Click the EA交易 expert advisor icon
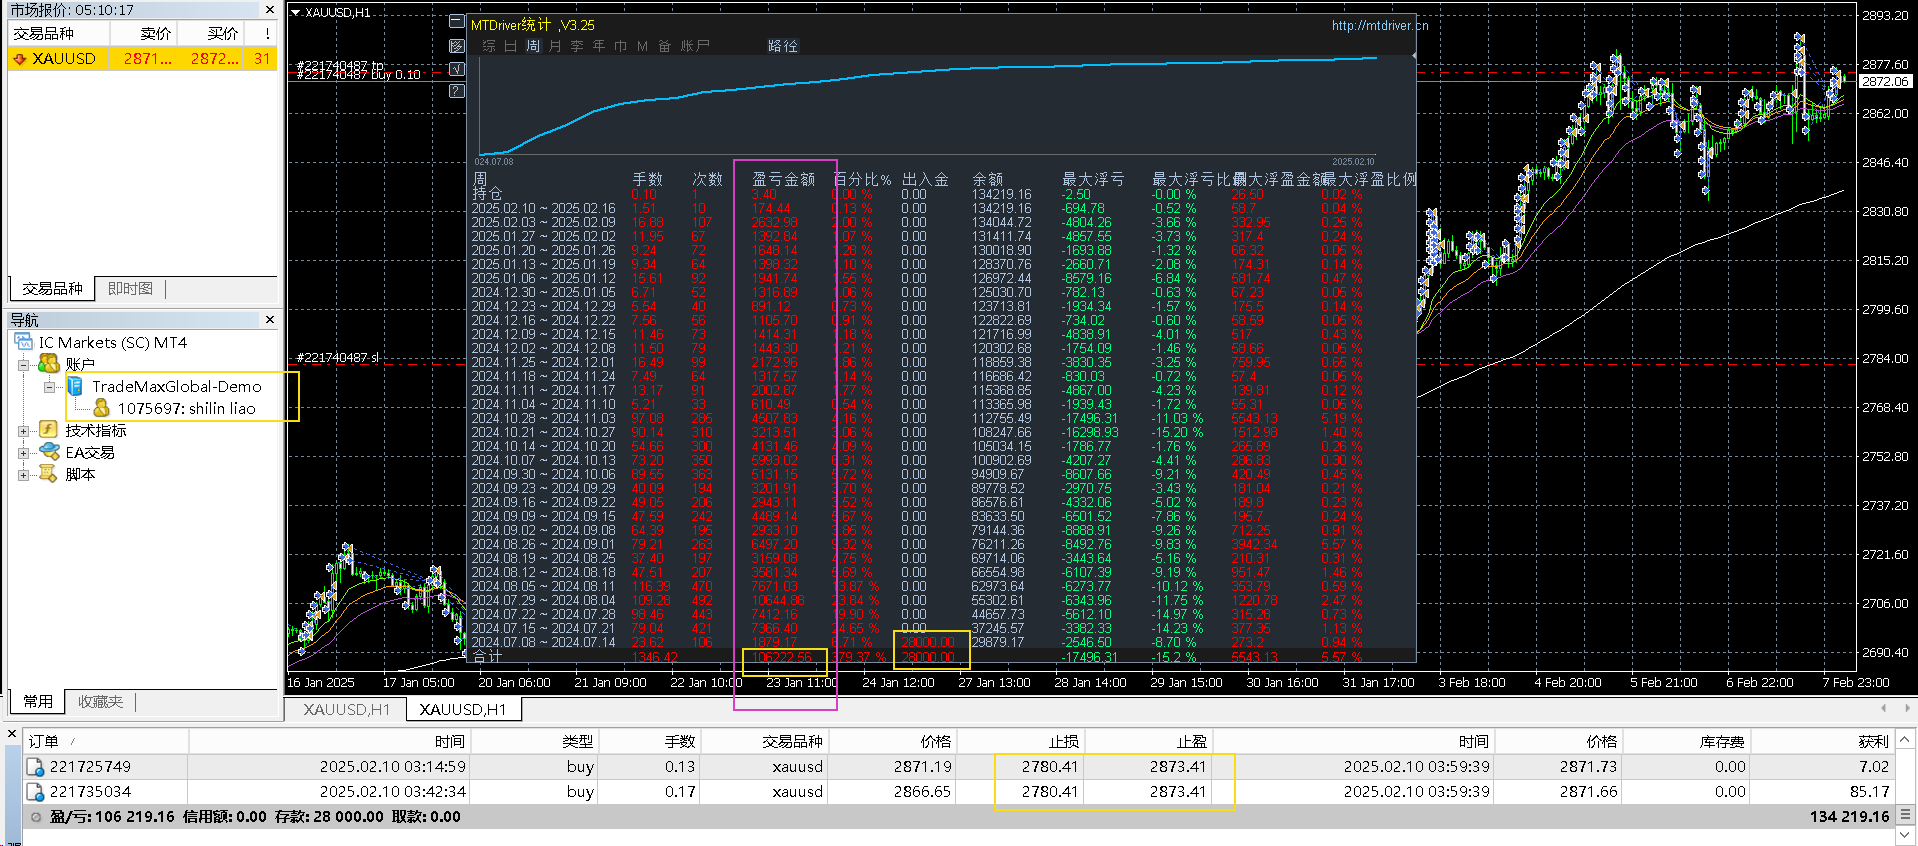The height and width of the screenshot is (846, 1918). tap(49, 452)
